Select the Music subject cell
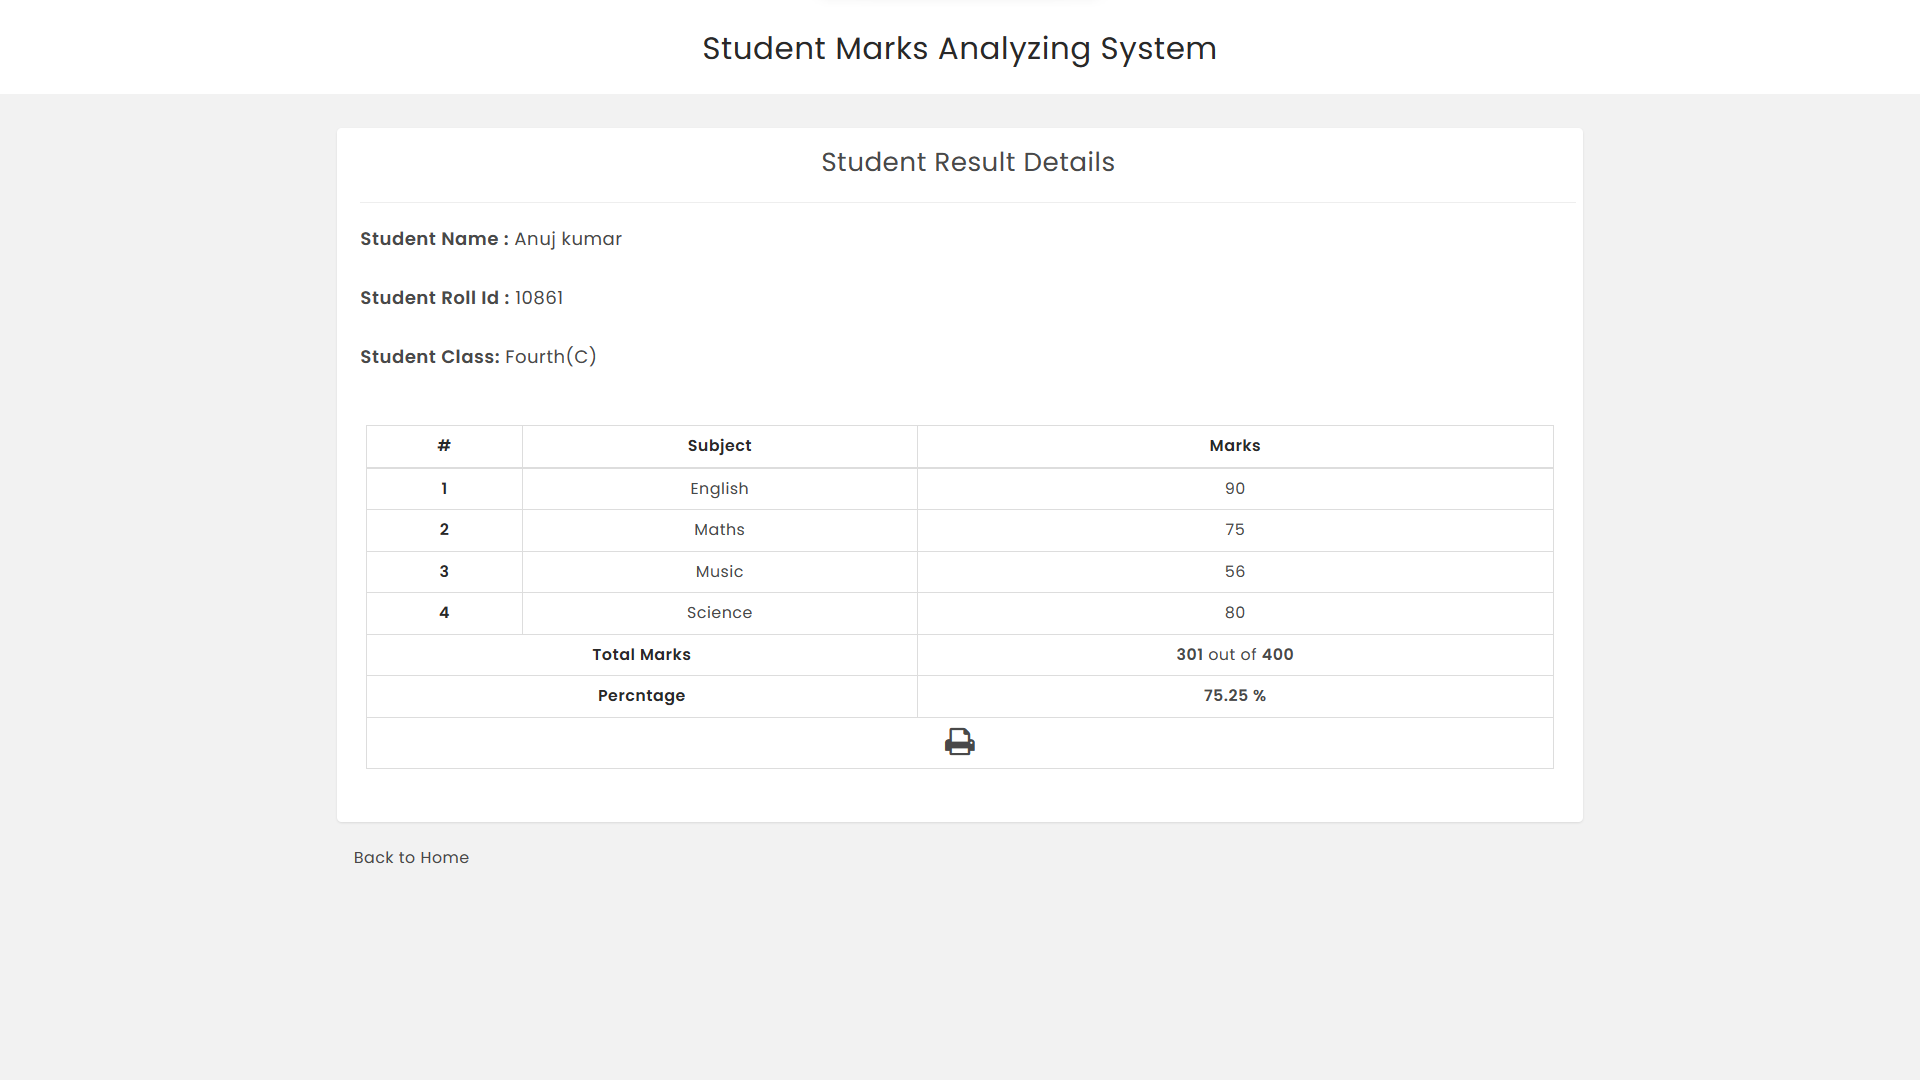 tap(719, 571)
